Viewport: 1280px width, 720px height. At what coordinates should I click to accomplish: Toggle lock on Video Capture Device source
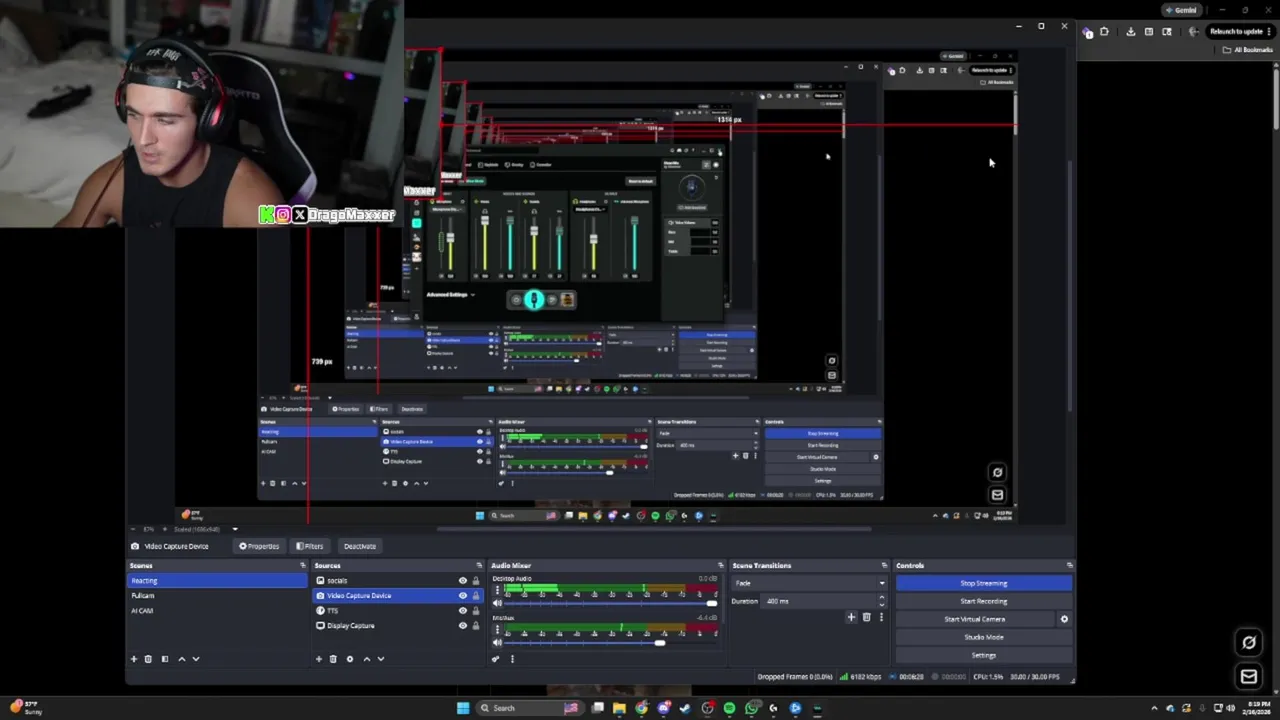click(475, 596)
